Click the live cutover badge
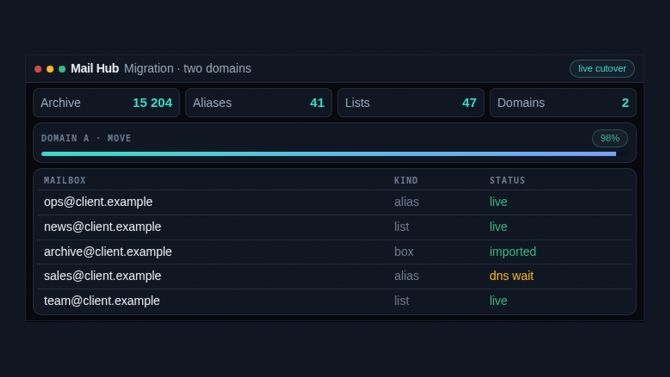Screen dimensions: 670x377 [602, 69]
